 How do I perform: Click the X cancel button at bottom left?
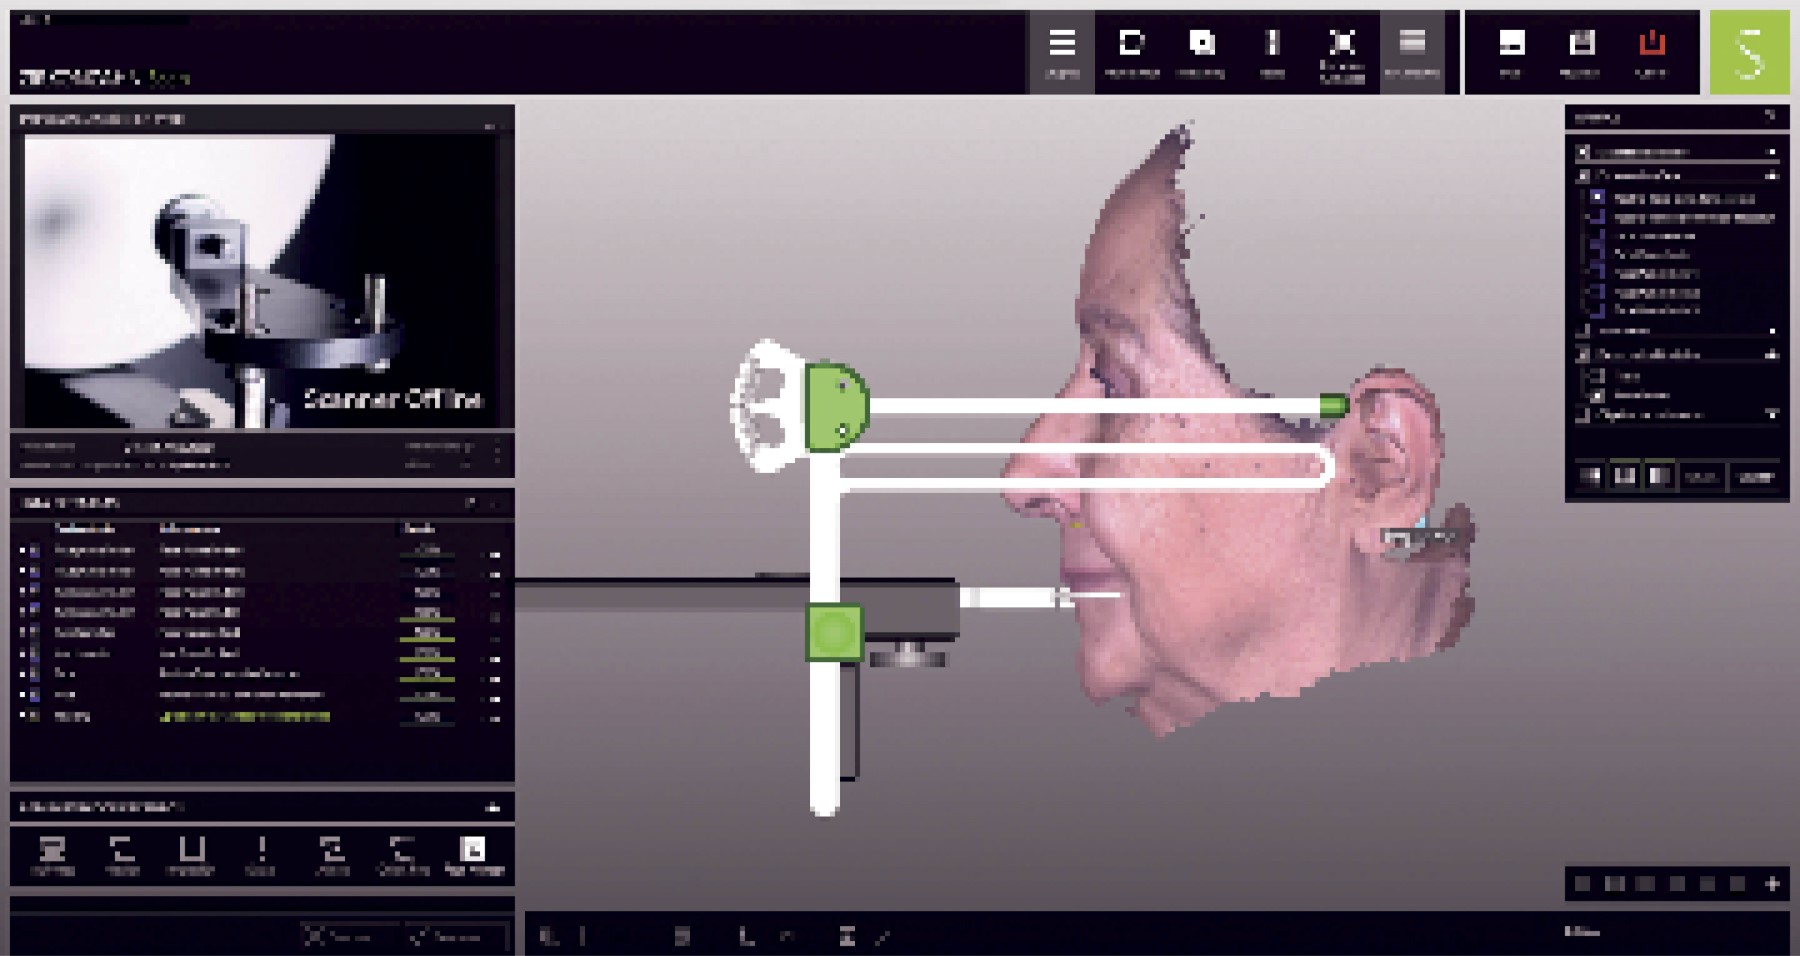(x=338, y=937)
